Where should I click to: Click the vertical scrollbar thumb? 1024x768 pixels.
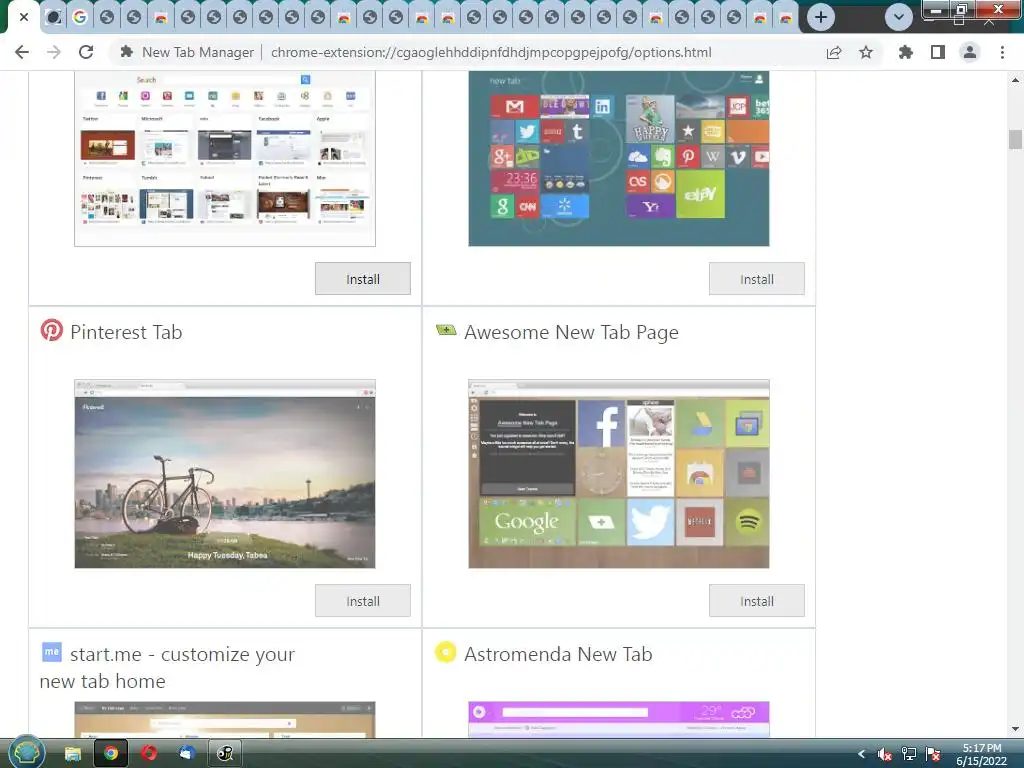1015,139
